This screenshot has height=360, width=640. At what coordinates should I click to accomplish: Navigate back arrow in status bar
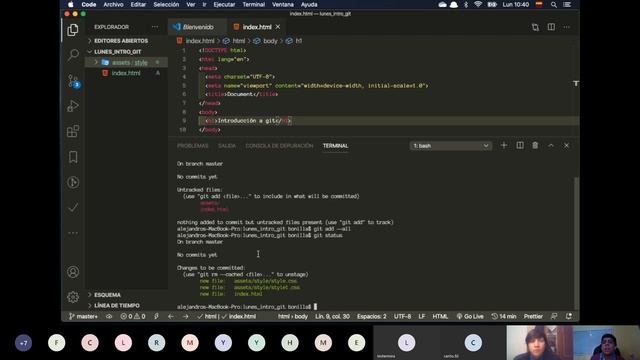(x=171, y=316)
